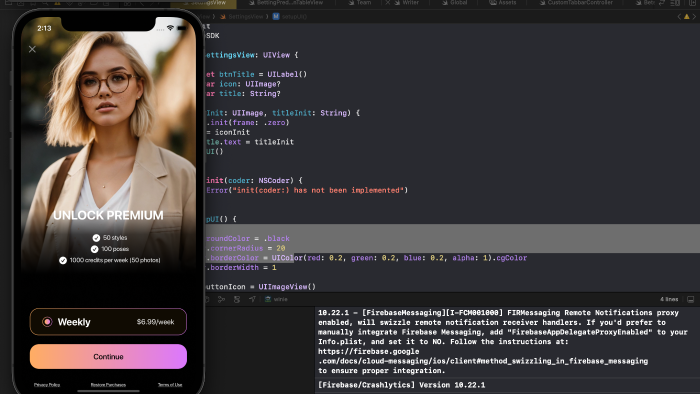Click the UNLOCK PREMIUM heading
700x394 pixels.
click(108, 216)
